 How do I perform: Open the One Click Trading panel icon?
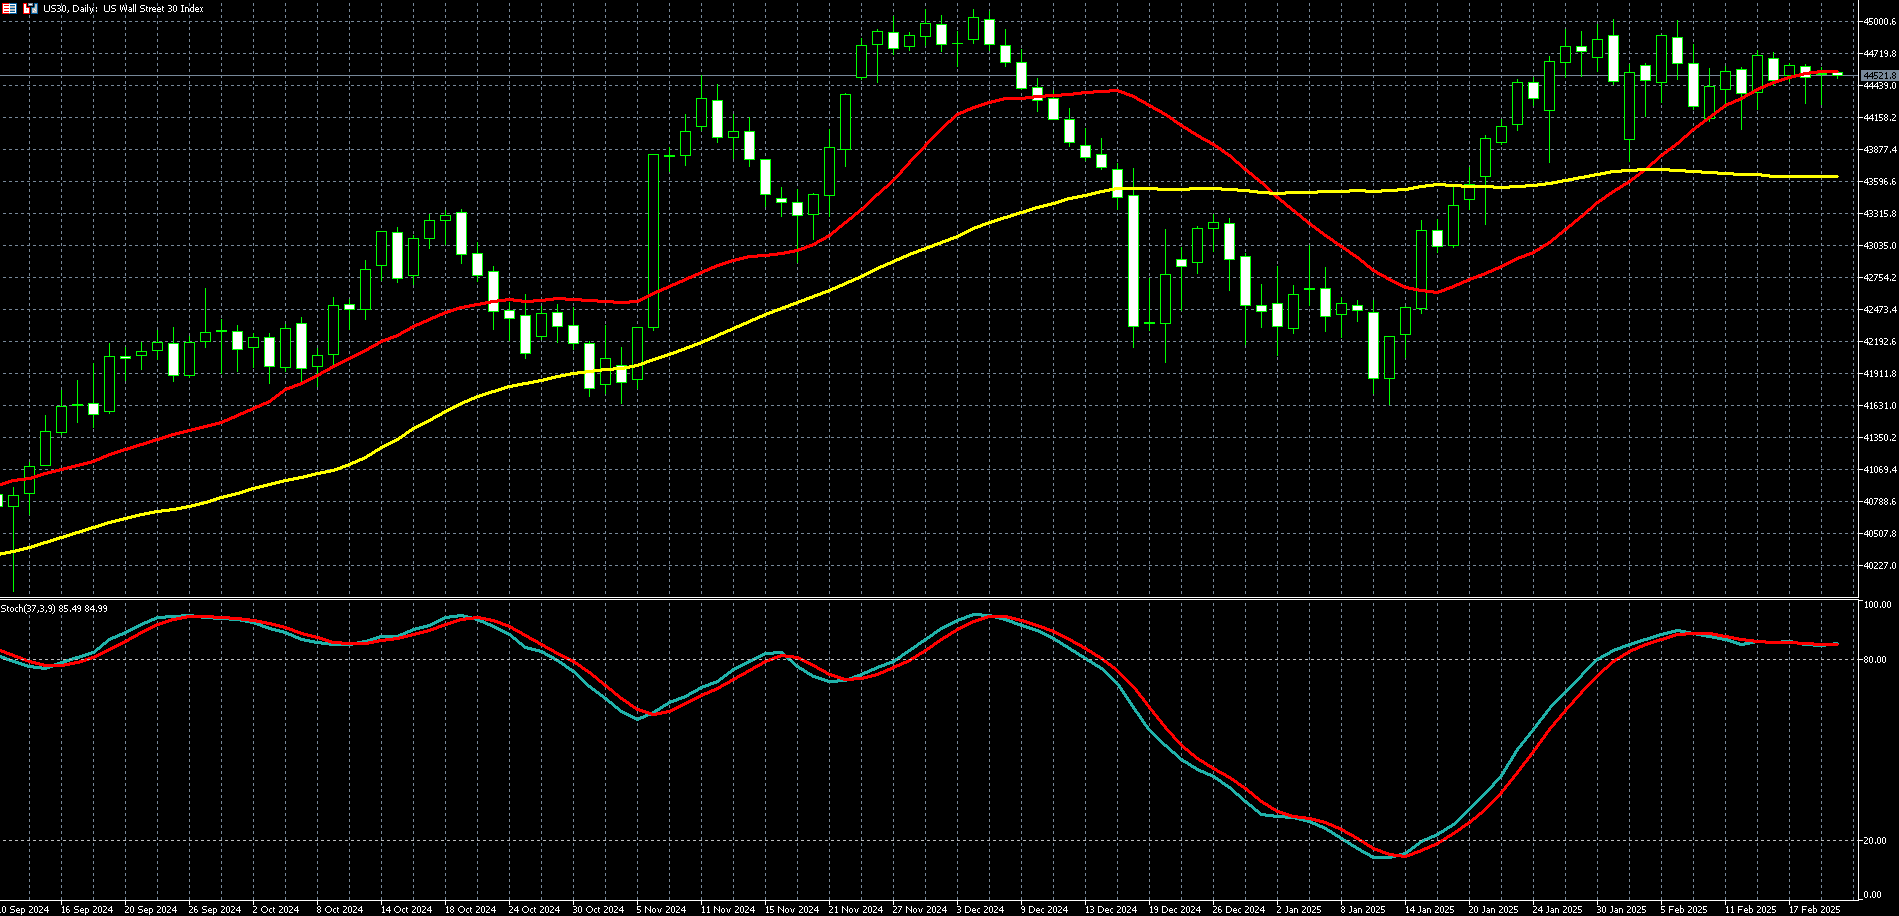(x=30, y=8)
